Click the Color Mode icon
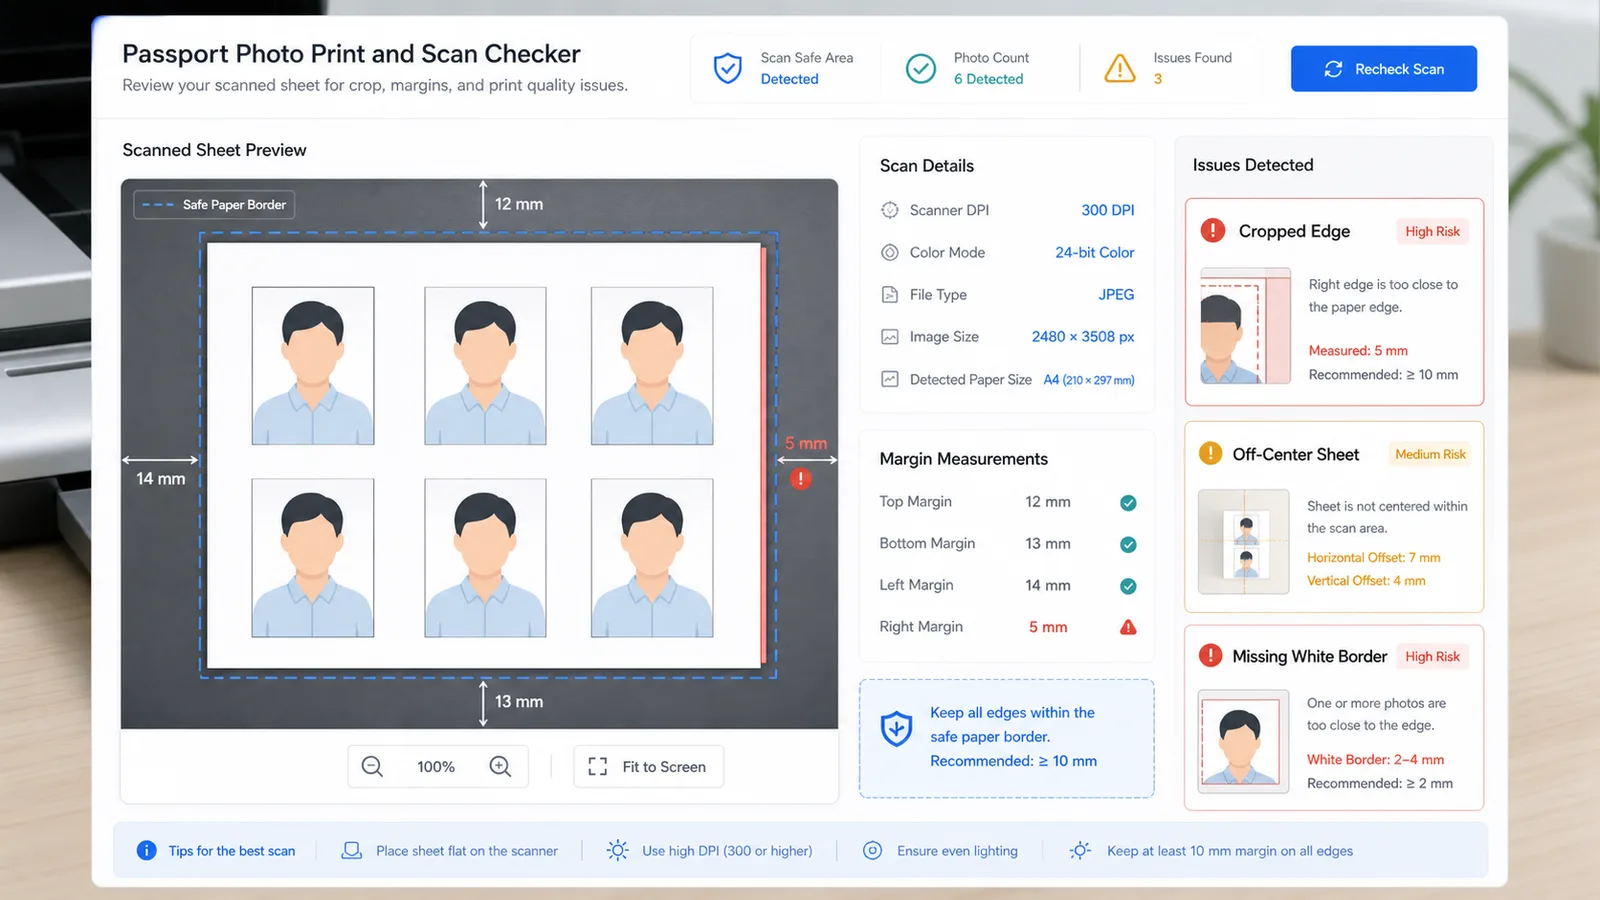This screenshot has width=1600, height=900. tap(890, 252)
